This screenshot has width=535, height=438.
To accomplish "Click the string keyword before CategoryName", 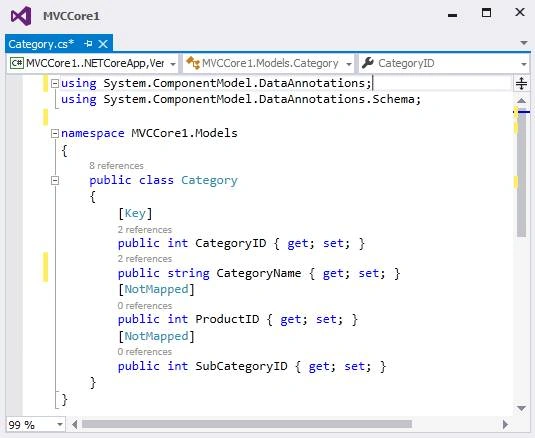I will pyautogui.click(x=188, y=274).
